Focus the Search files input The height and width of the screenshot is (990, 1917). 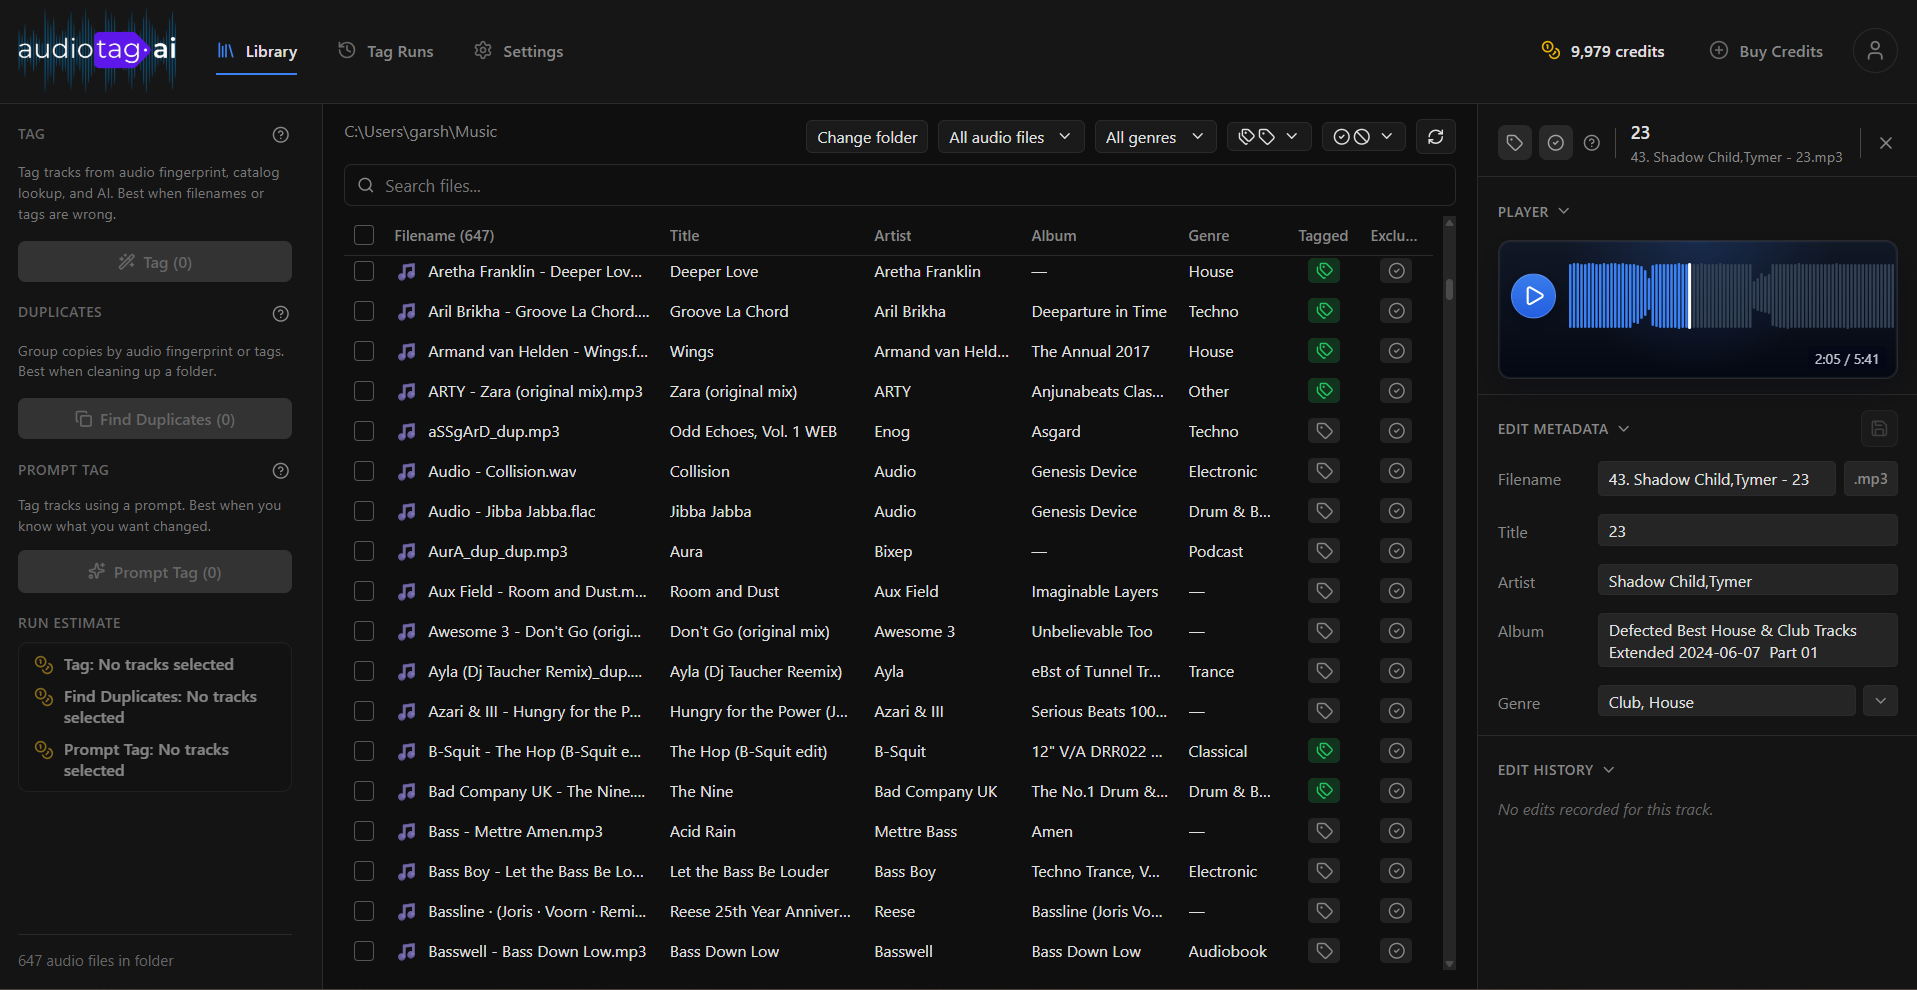click(899, 186)
